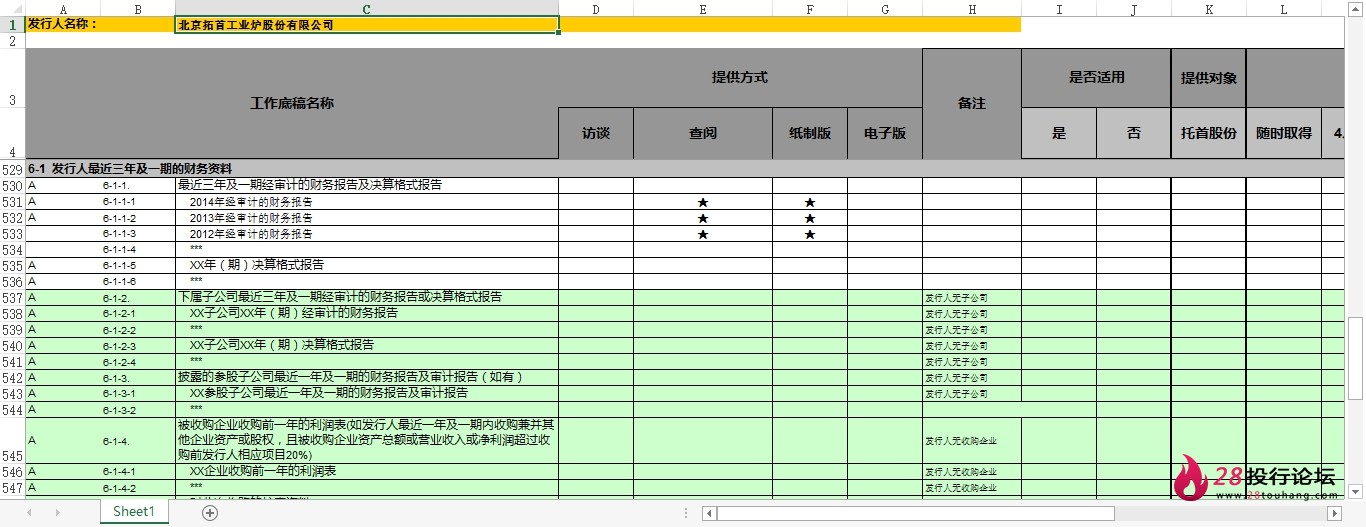Select column header A

click(x=64, y=9)
